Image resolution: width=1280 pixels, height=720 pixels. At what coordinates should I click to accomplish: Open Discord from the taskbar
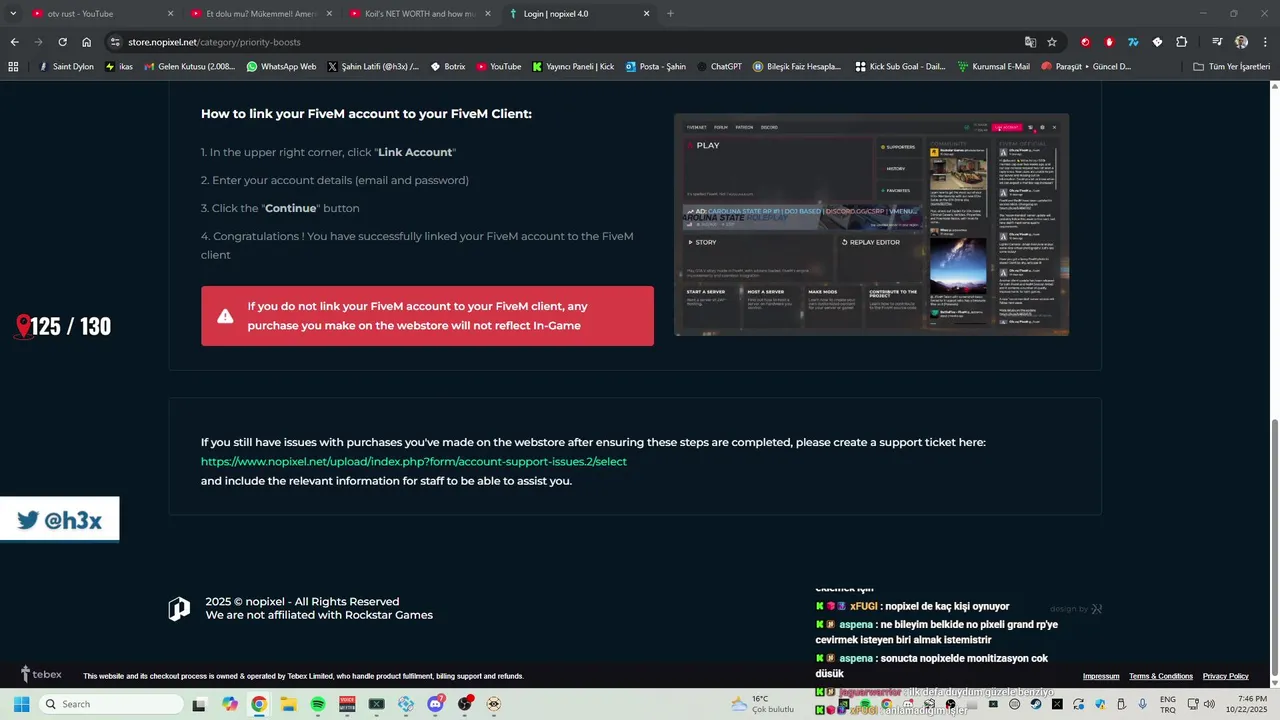pyautogui.click(x=435, y=704)
